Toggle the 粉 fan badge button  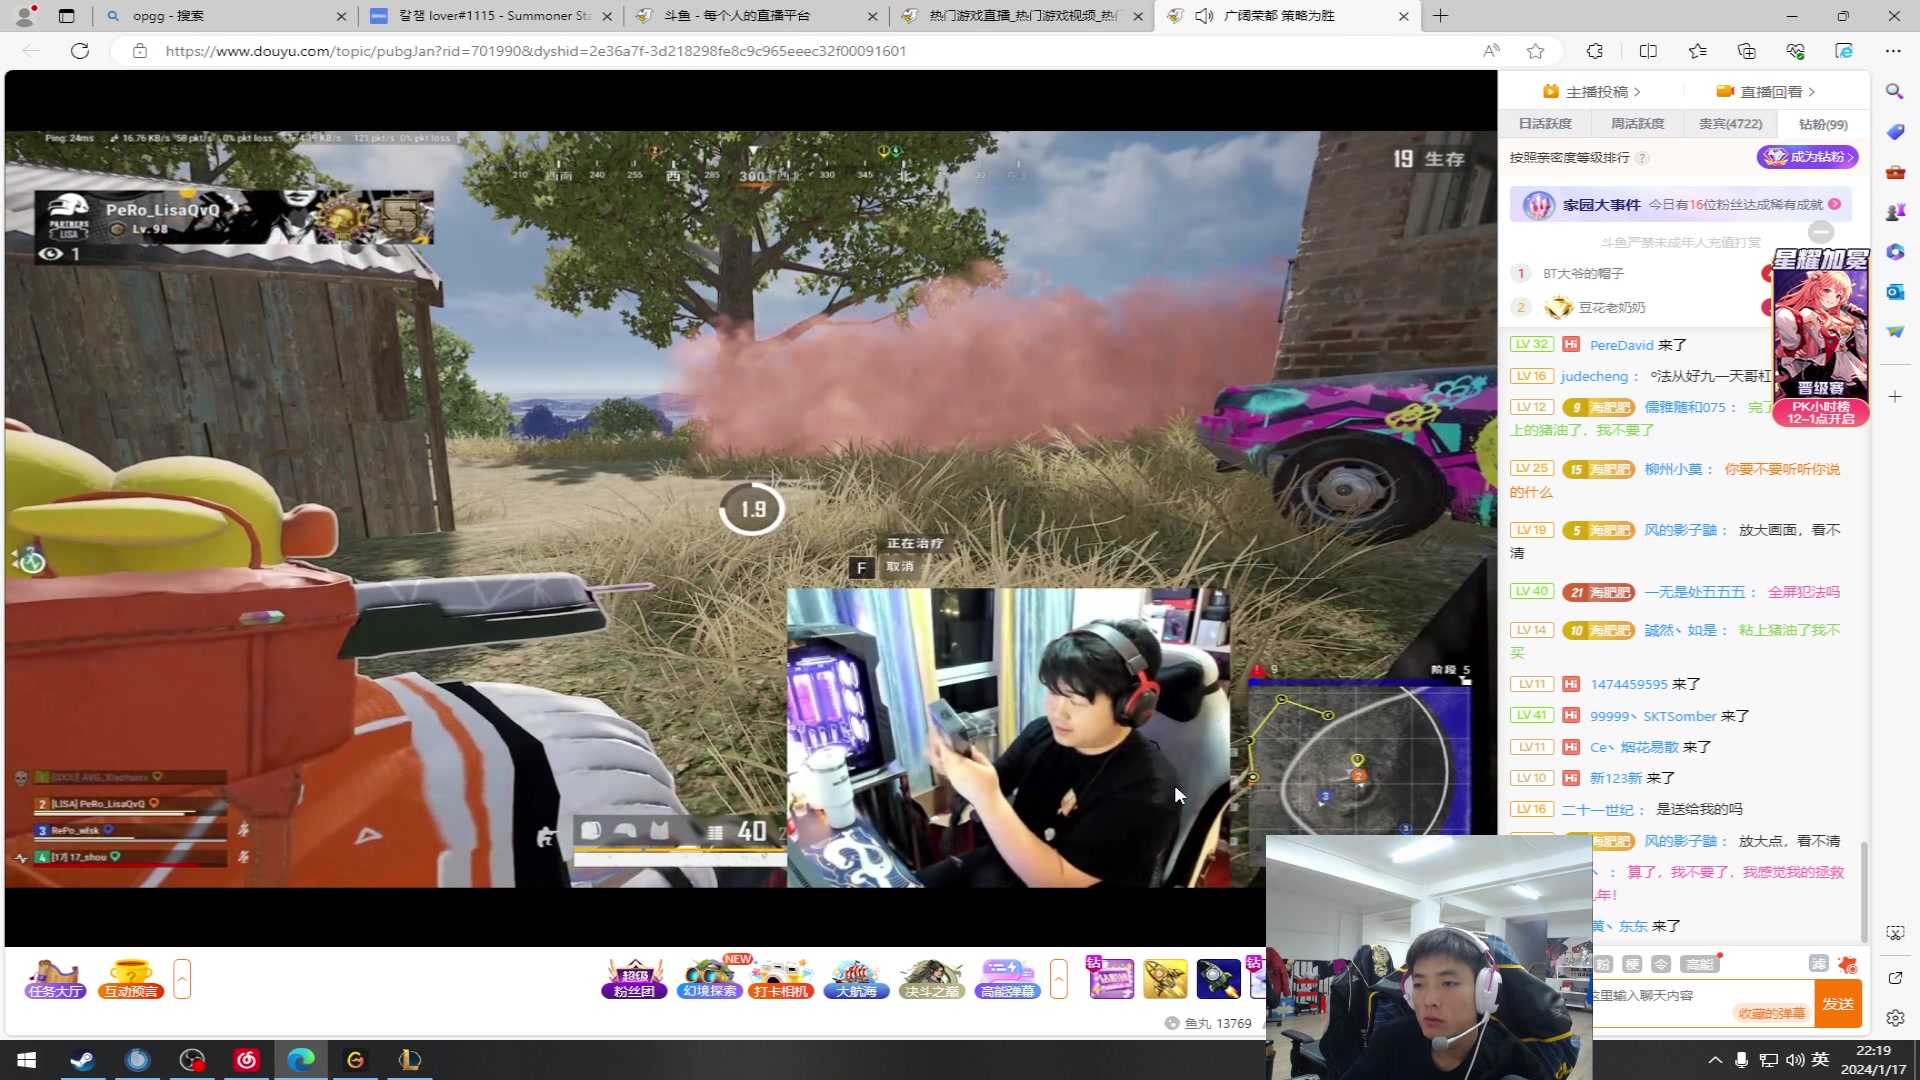(1603, 964)
